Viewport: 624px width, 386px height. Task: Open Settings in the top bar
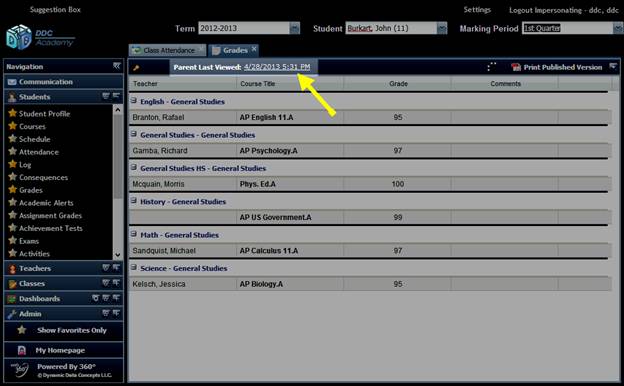point(477,10)
